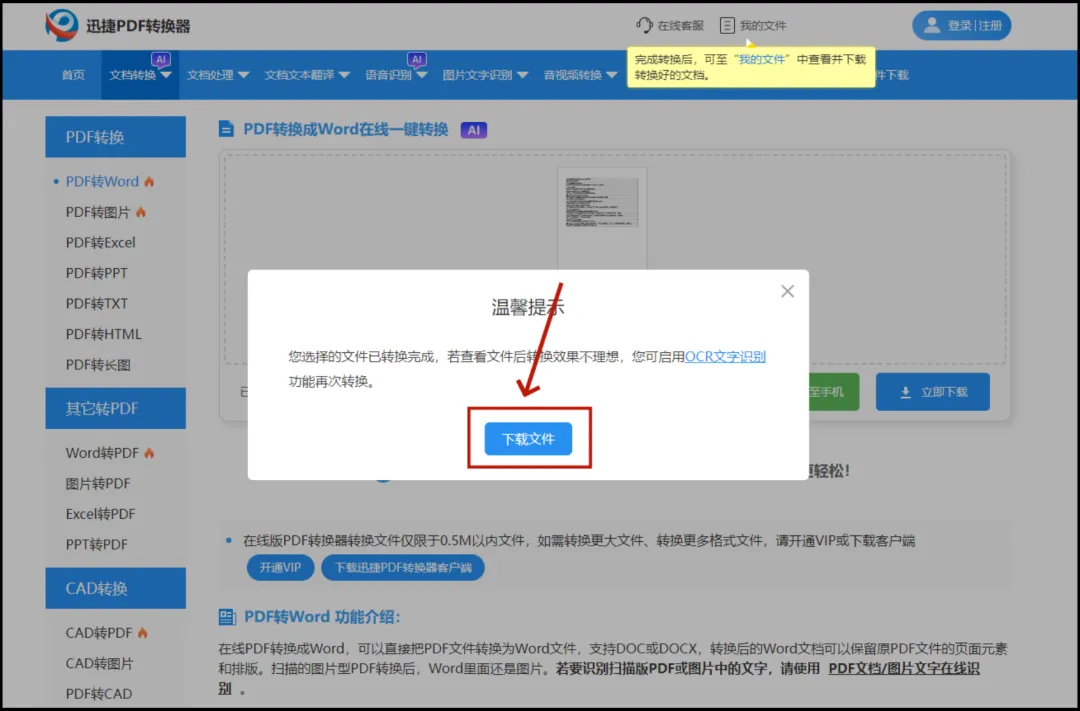This screenshot has height=711, width=1080.
Task: Click the flame icon next to PDF转Word
Action: (x=149, y=182)
